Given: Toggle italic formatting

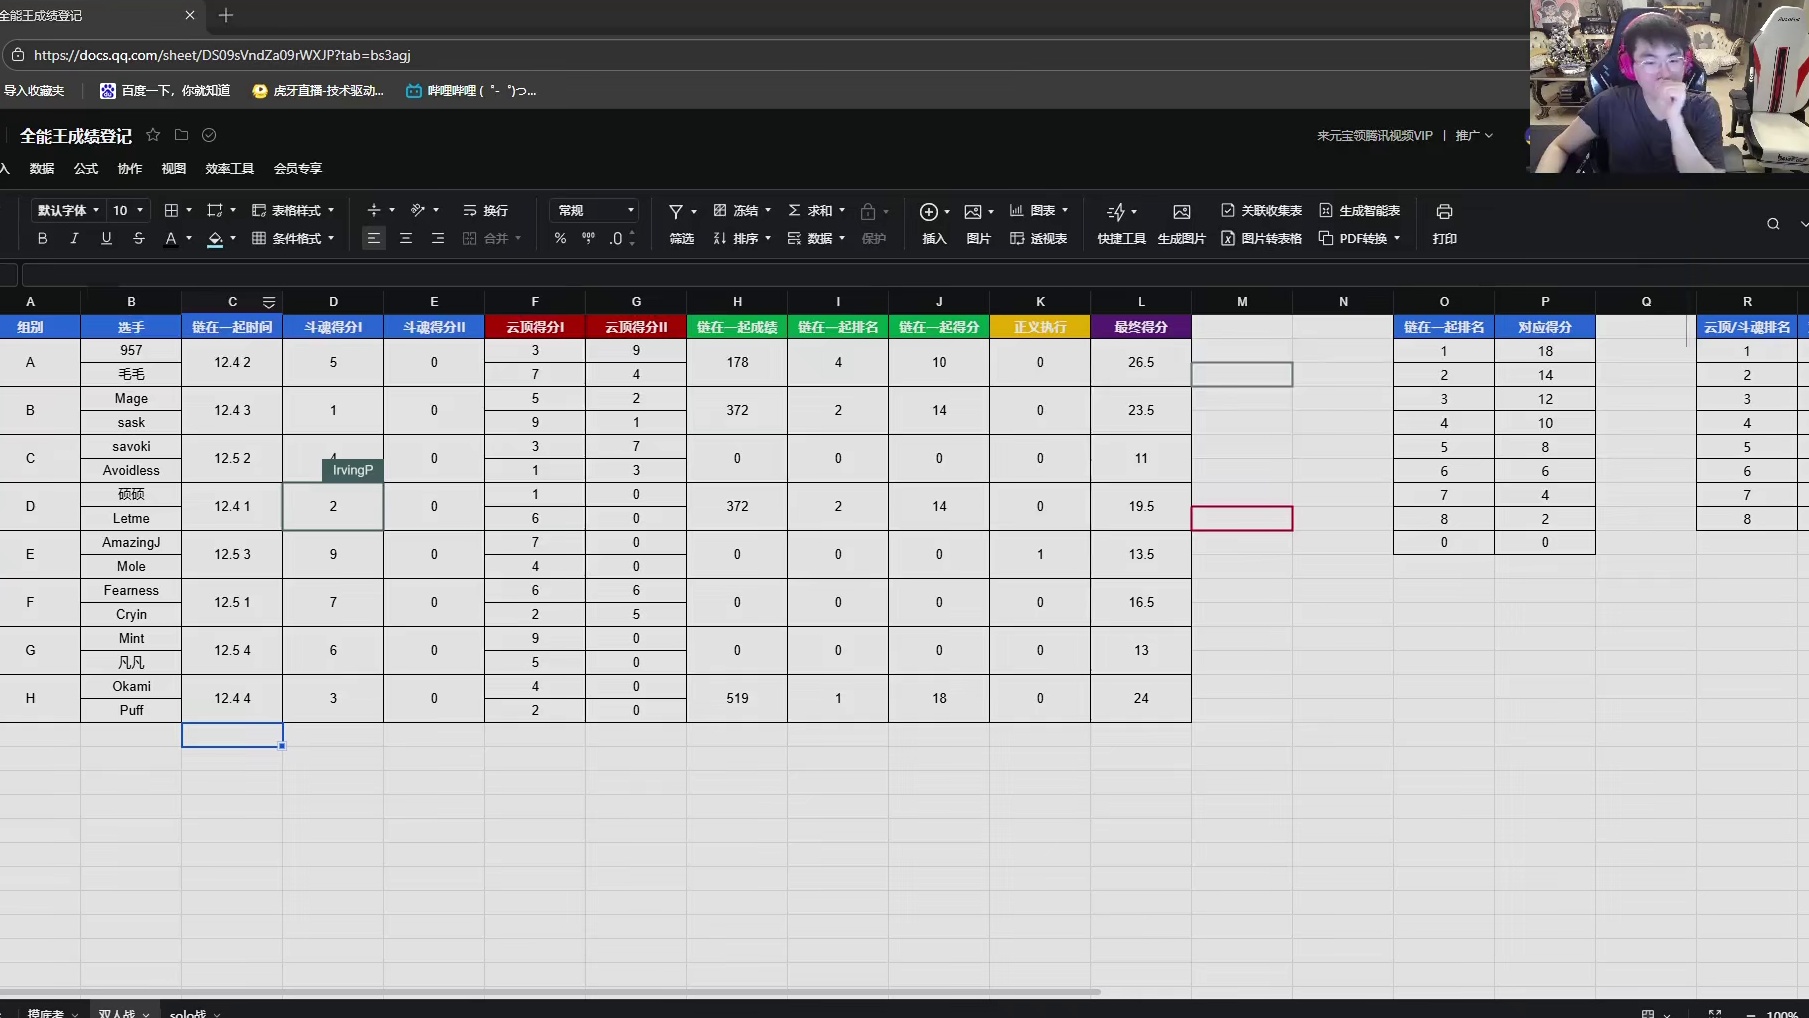Looking at the screenshot, I should coord(74,238).
